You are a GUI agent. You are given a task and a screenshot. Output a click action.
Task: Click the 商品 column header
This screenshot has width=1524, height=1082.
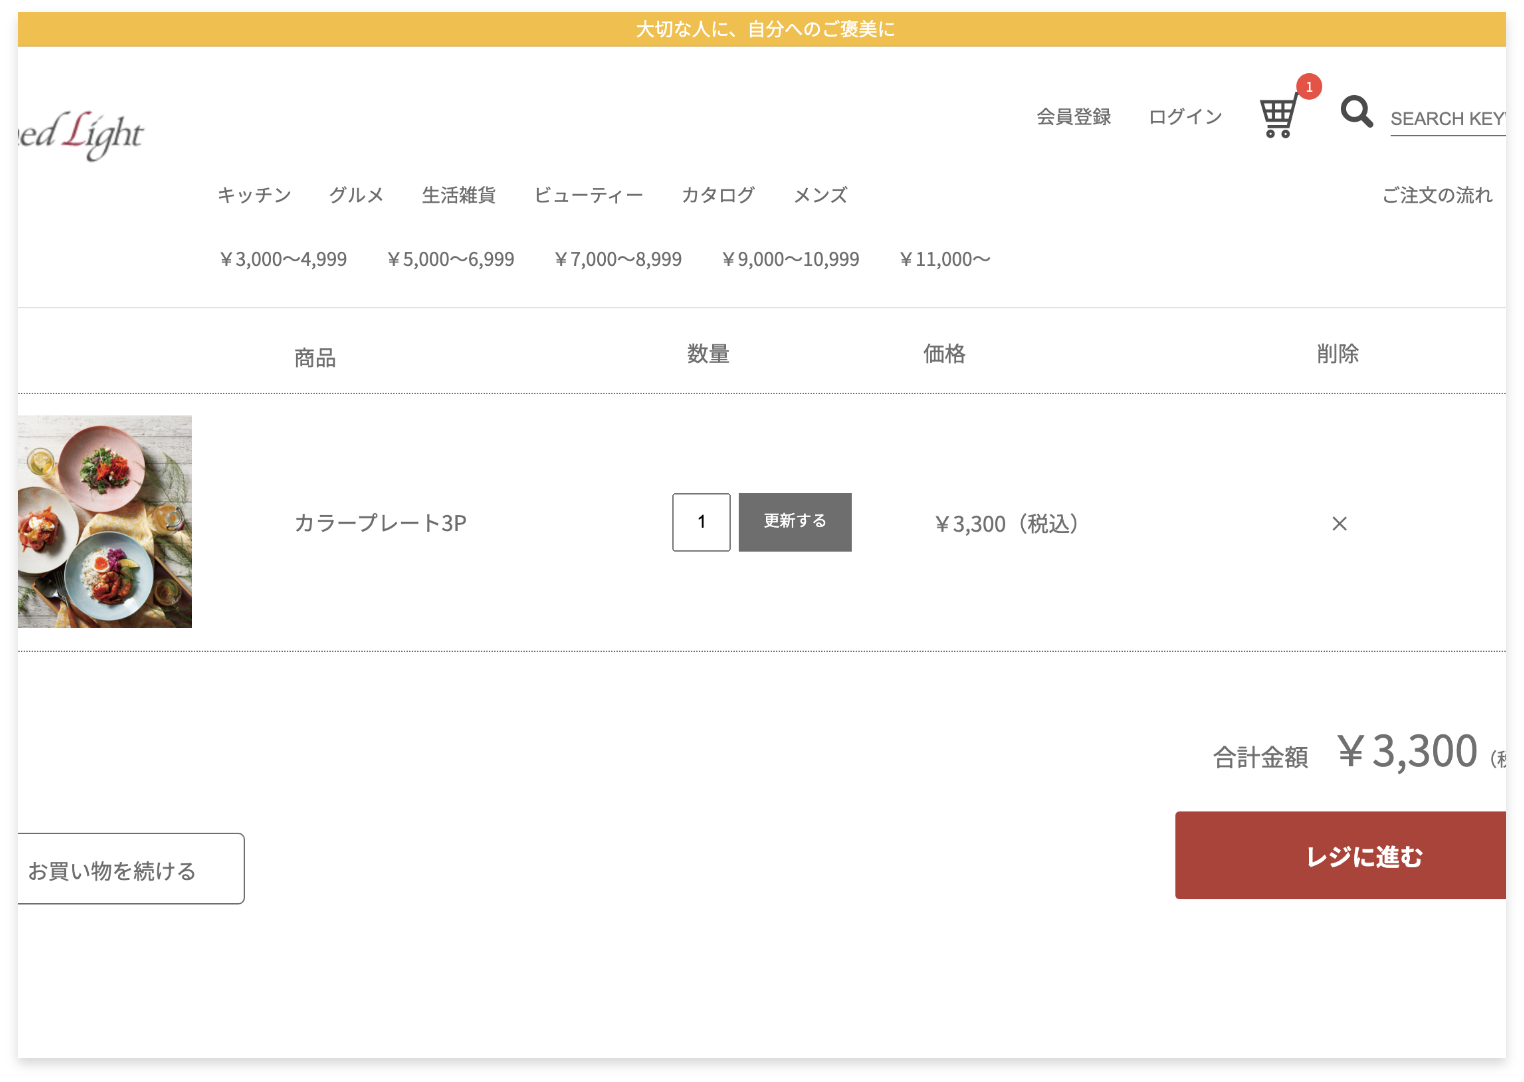point(315,358)
